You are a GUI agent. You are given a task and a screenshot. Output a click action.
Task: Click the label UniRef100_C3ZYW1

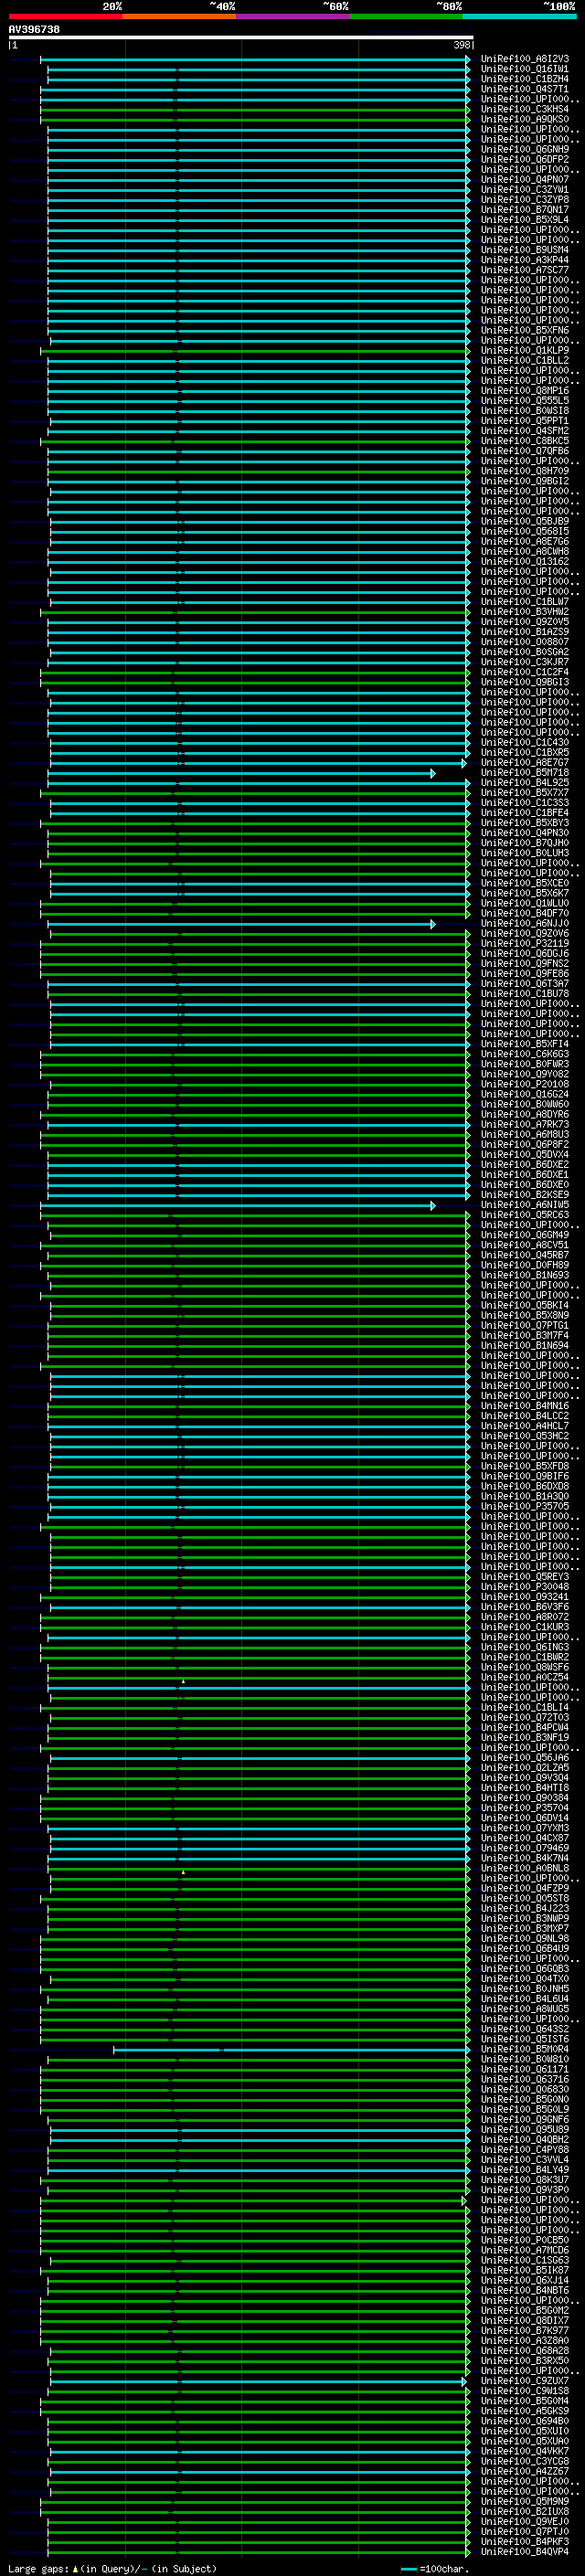(x=524, y=189)
